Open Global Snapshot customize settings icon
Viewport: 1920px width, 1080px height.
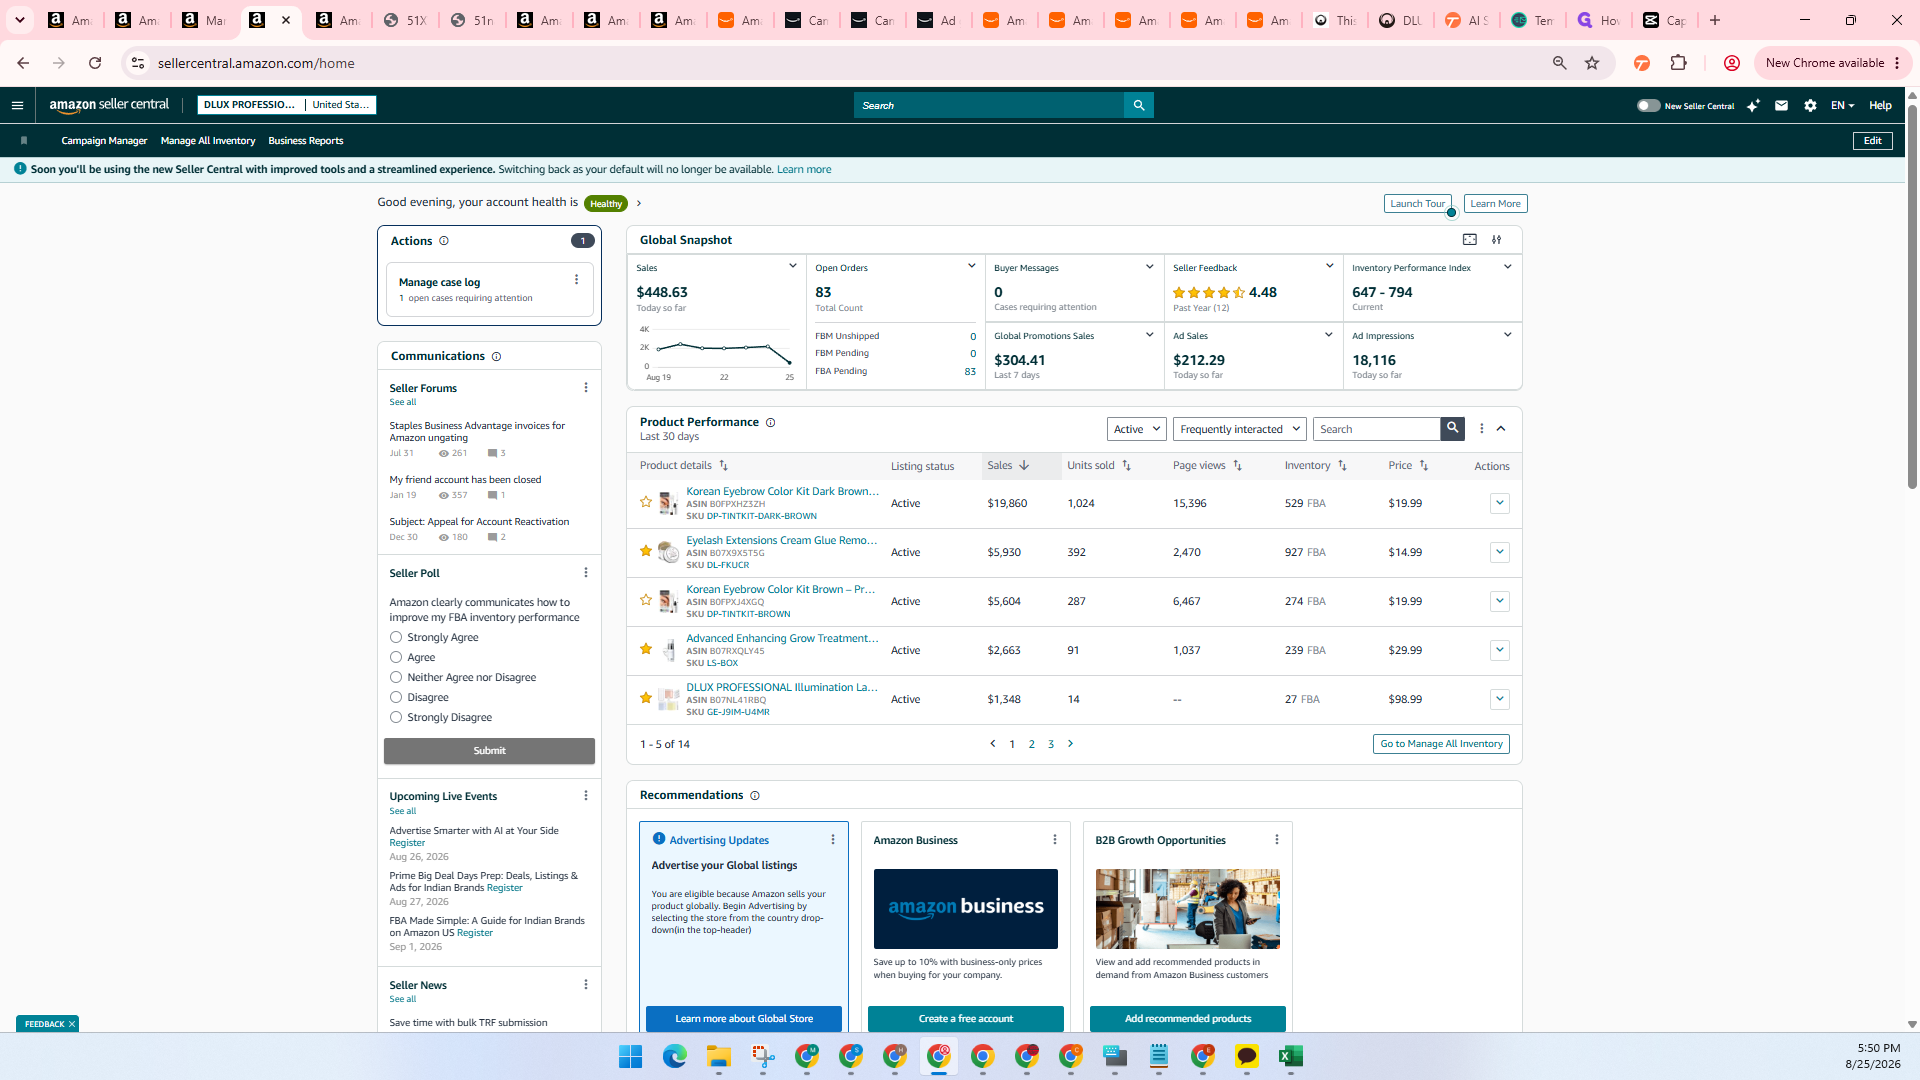click(1497, 240)
